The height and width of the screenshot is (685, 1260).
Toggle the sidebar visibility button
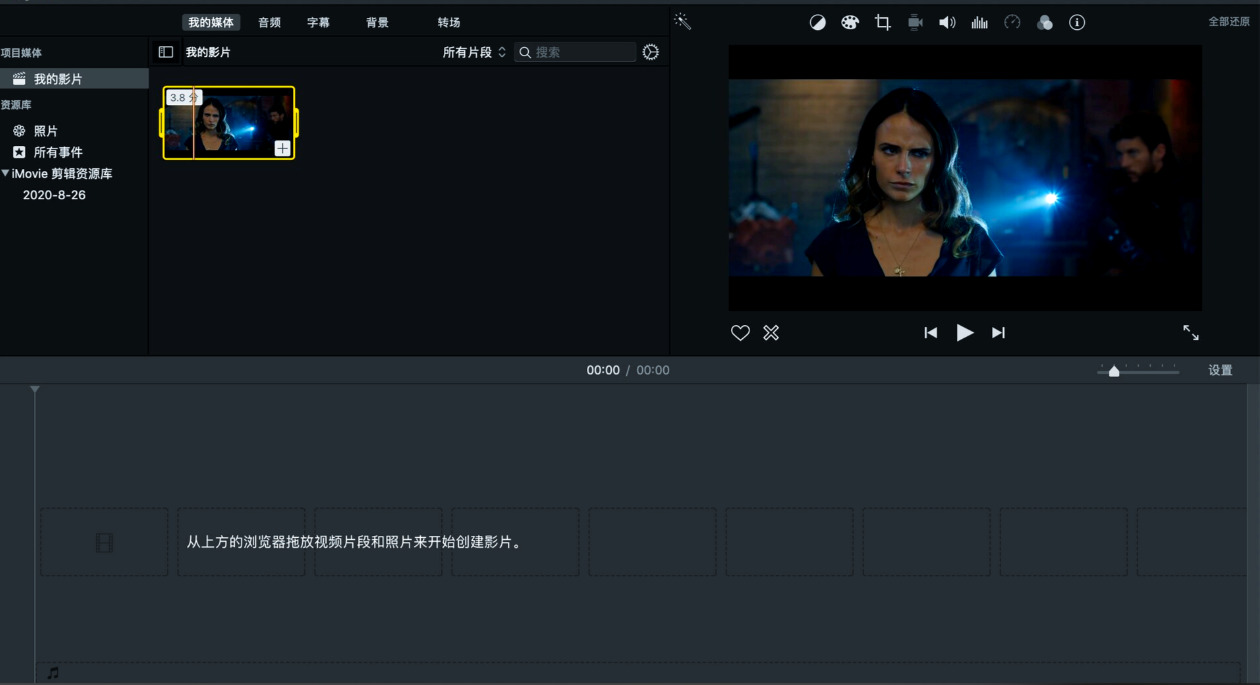click(x=166, y=52)
